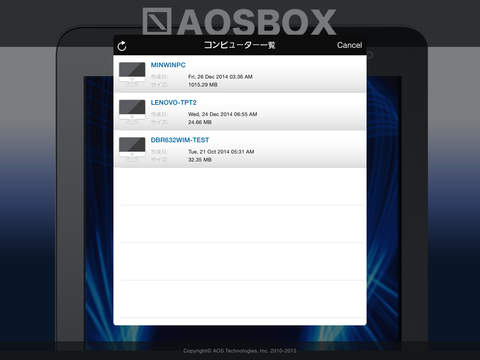
Task: Click the コンピューター一覧 dialog title
Action: coord(239,45)
